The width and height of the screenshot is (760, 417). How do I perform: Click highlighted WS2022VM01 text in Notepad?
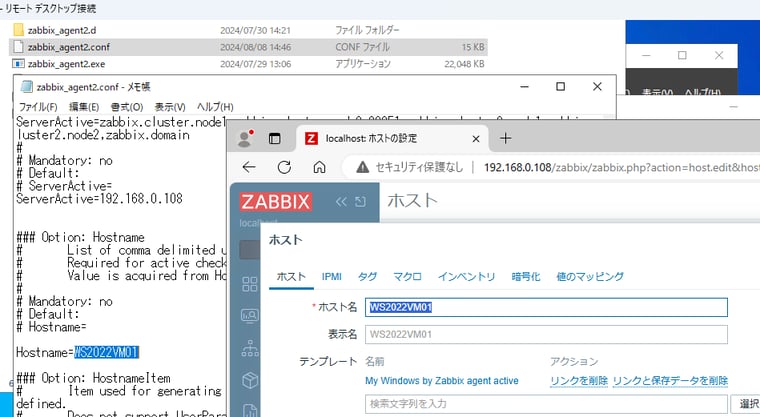click(x=106, y=353)
